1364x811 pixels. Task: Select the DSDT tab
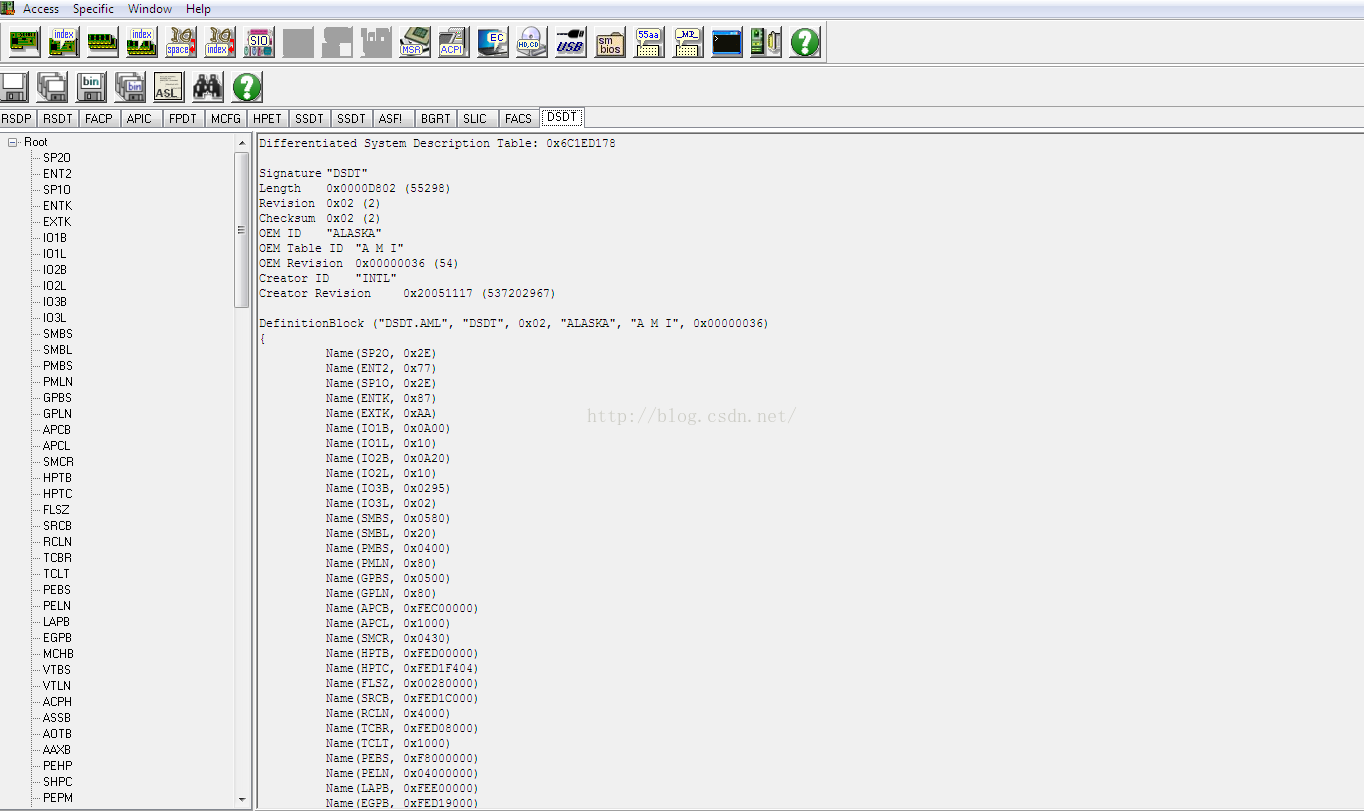(x=561, y=117)
